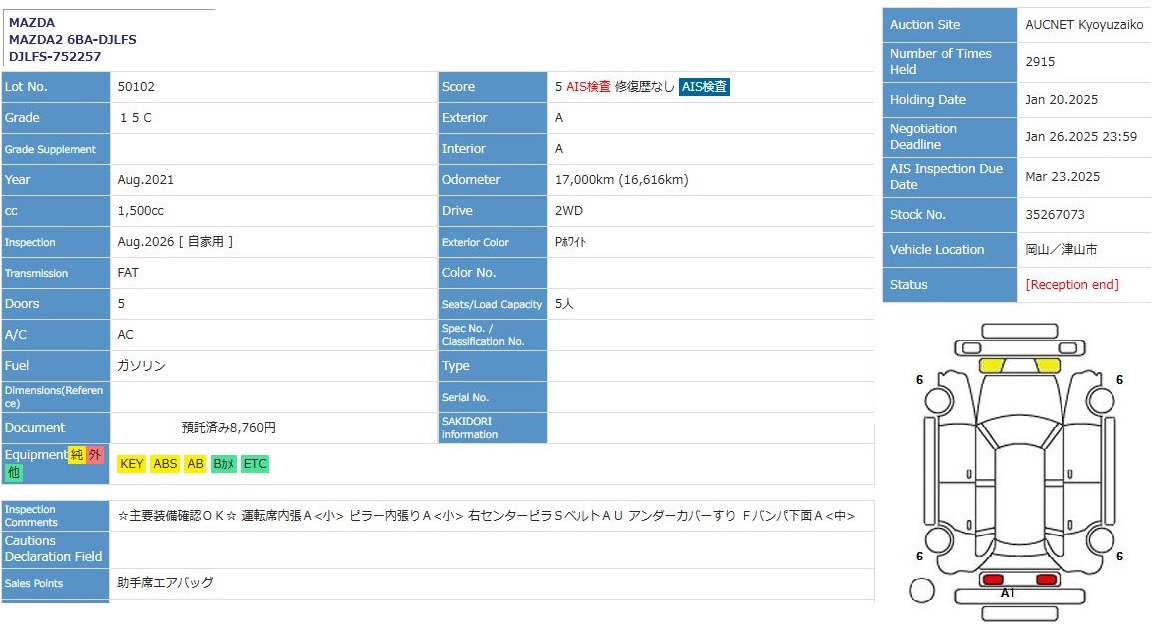
Task: Click the spare tire circle in the diagram
Action: coord(921,590)
